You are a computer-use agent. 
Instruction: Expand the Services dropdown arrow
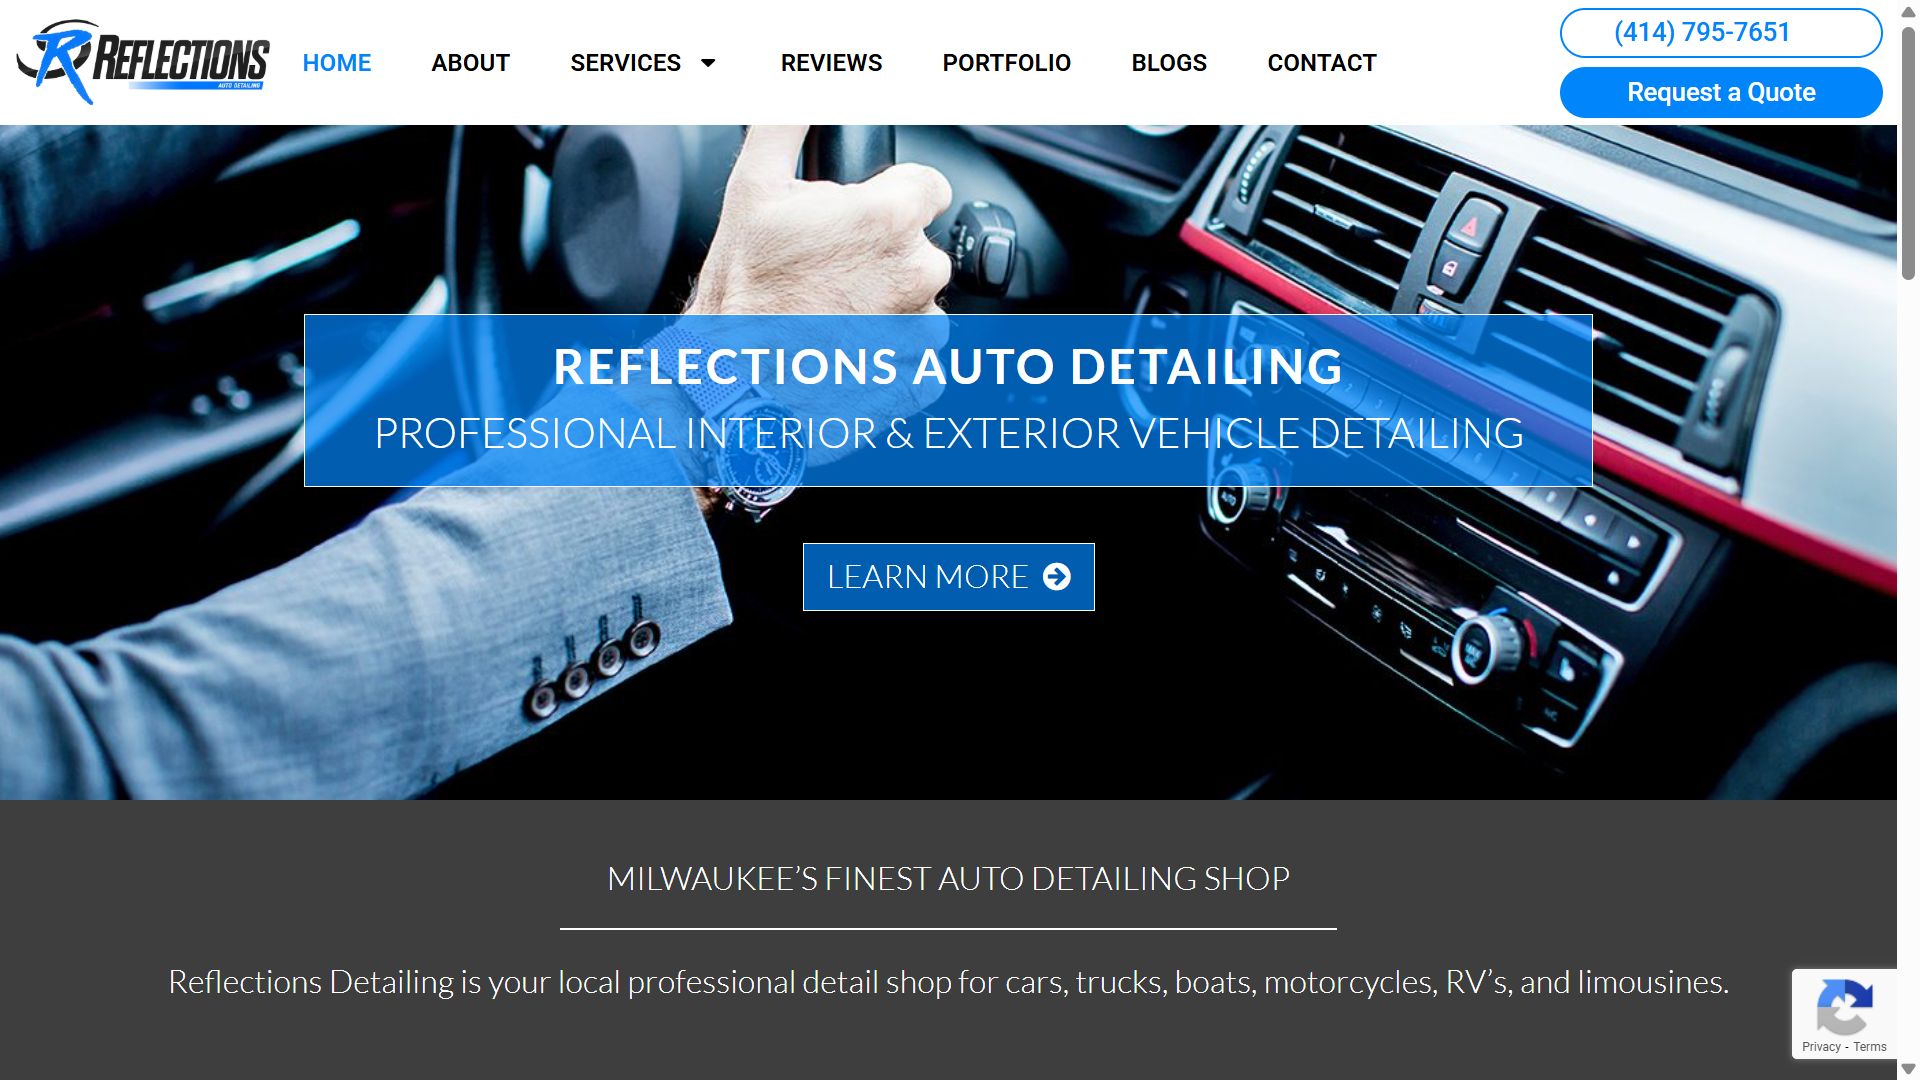tap(708, 63)
